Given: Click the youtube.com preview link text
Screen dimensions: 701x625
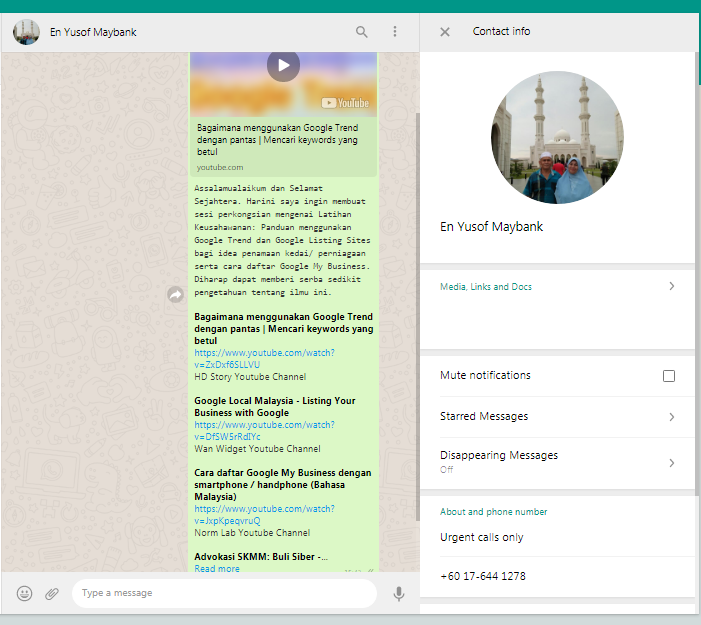Looking at the screenshot, I should [220, 167].
